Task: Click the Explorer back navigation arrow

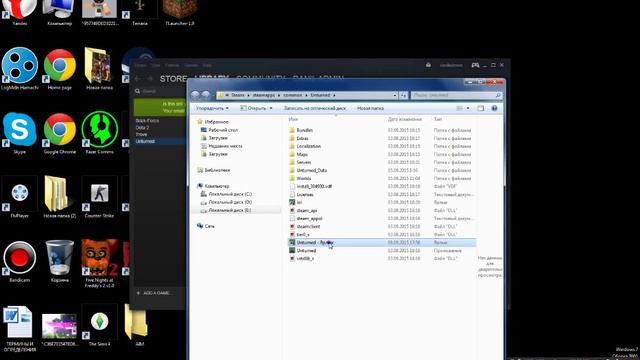Action: tap(196, 95)
